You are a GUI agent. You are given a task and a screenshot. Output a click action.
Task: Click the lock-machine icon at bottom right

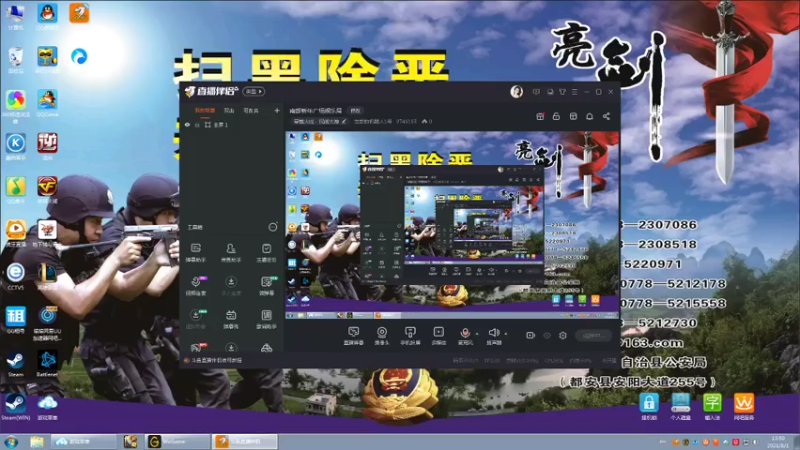tap(649, 407)
